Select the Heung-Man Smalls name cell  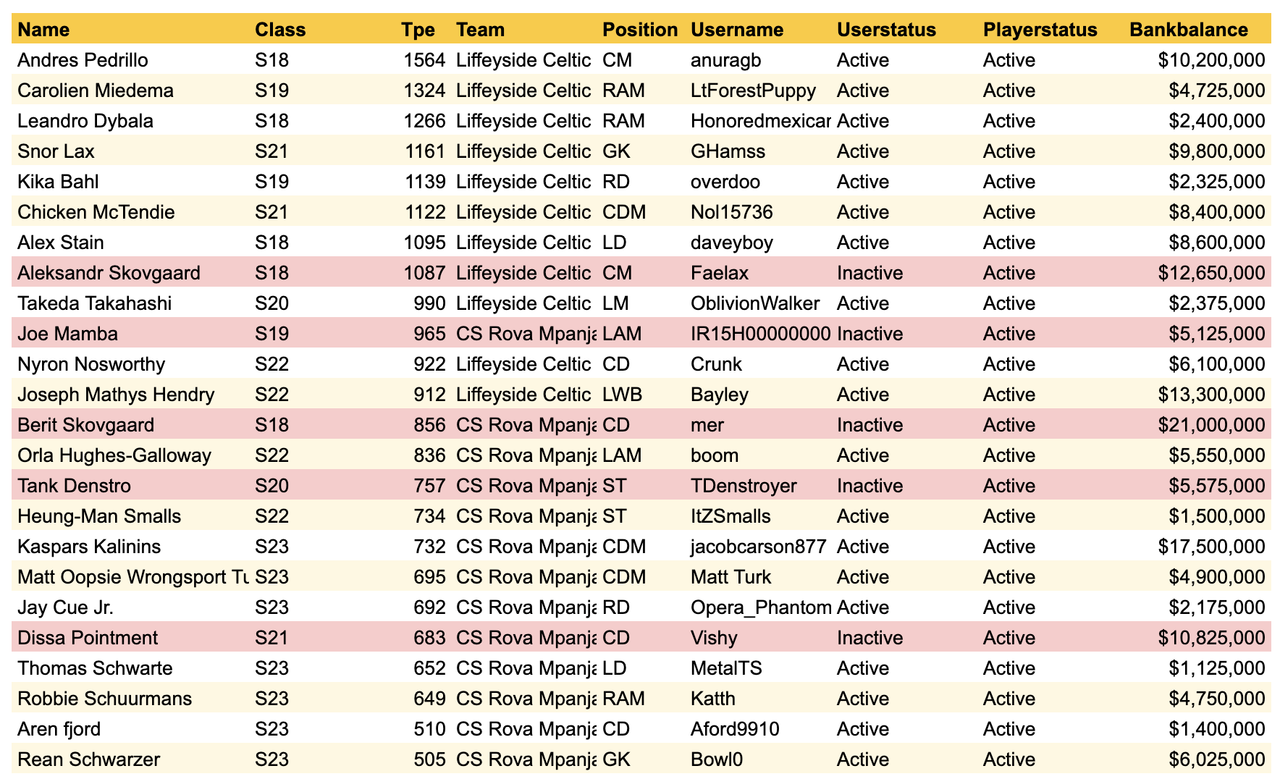[99, 516]
